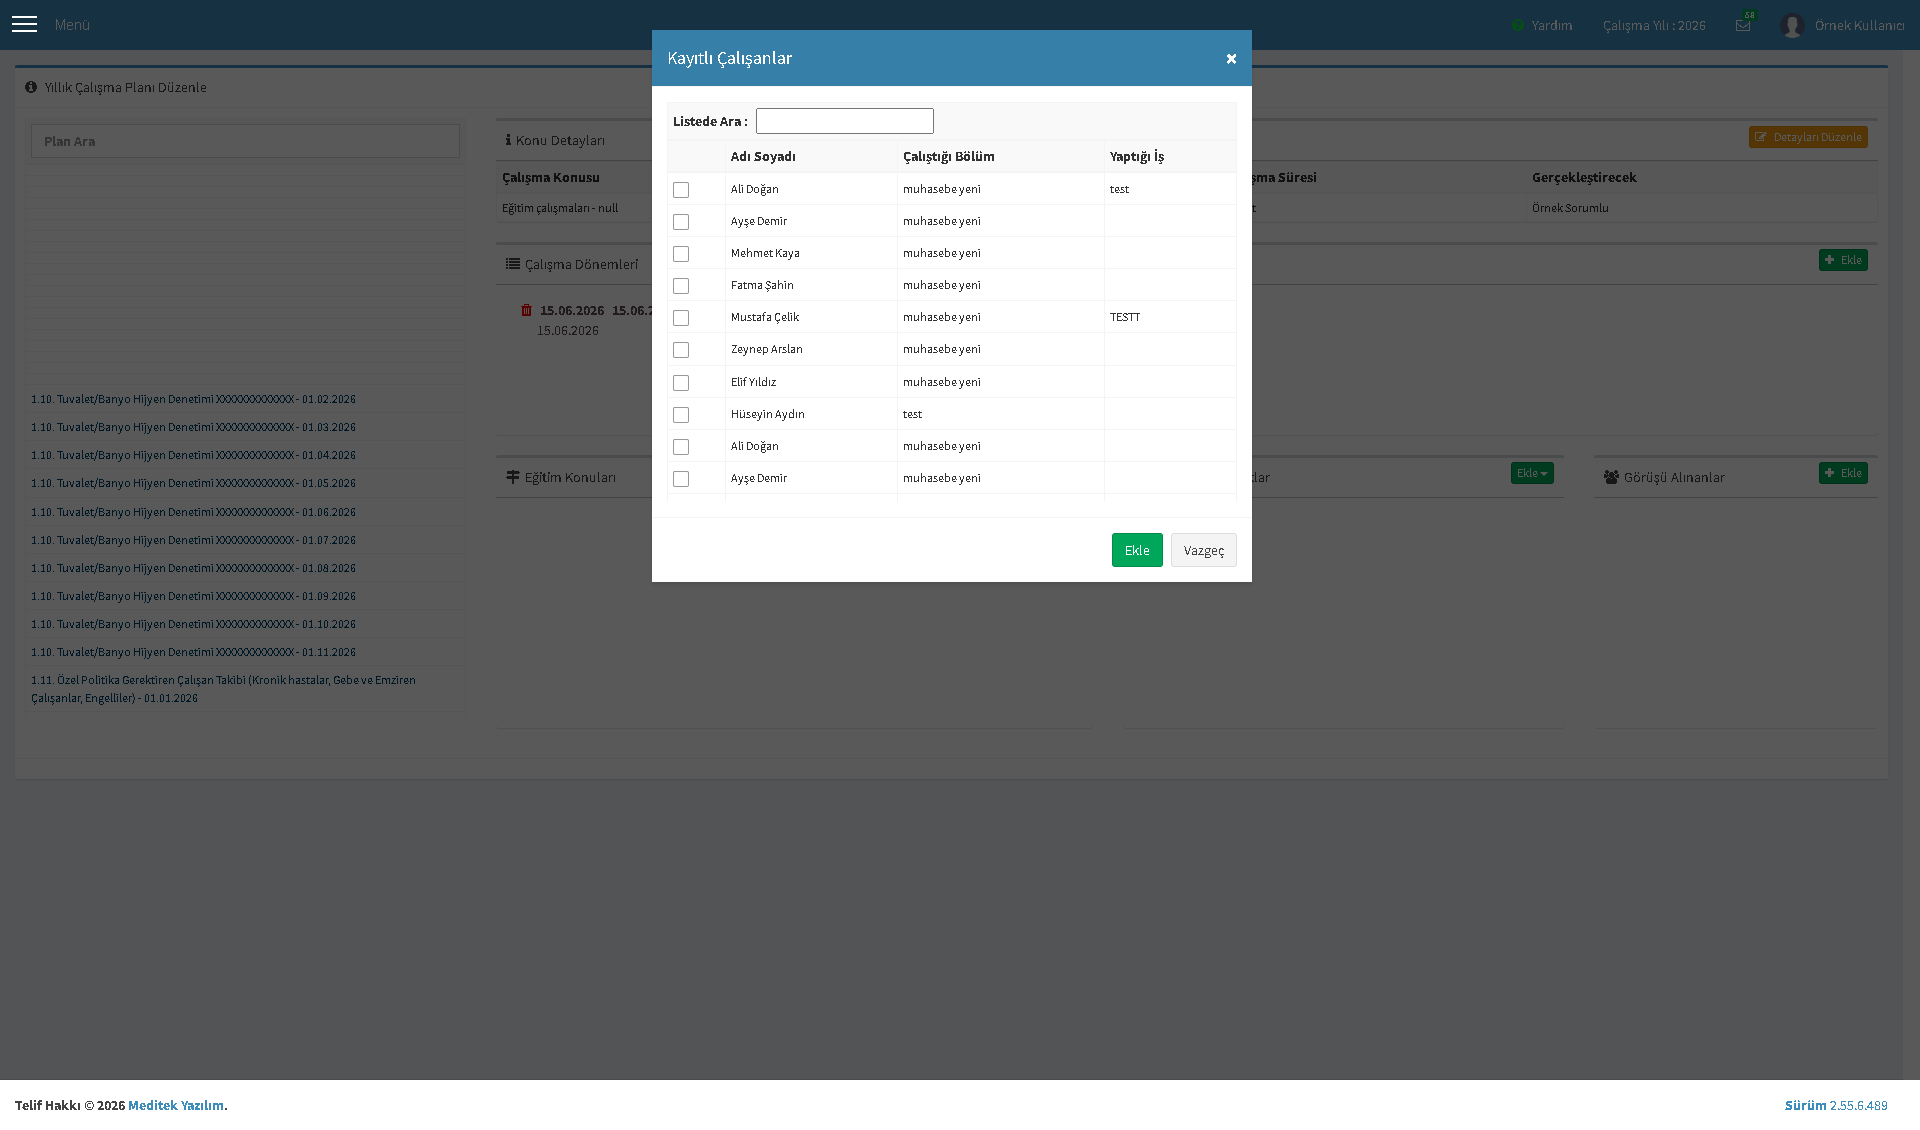Click the Vazgeç cancel button
The image size is (1920, 1130).
pyautogui.click(x=1204, y=550)
